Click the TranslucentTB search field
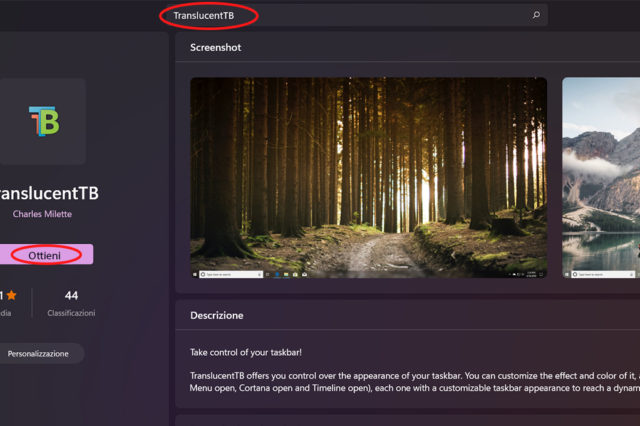 point(355,15)
